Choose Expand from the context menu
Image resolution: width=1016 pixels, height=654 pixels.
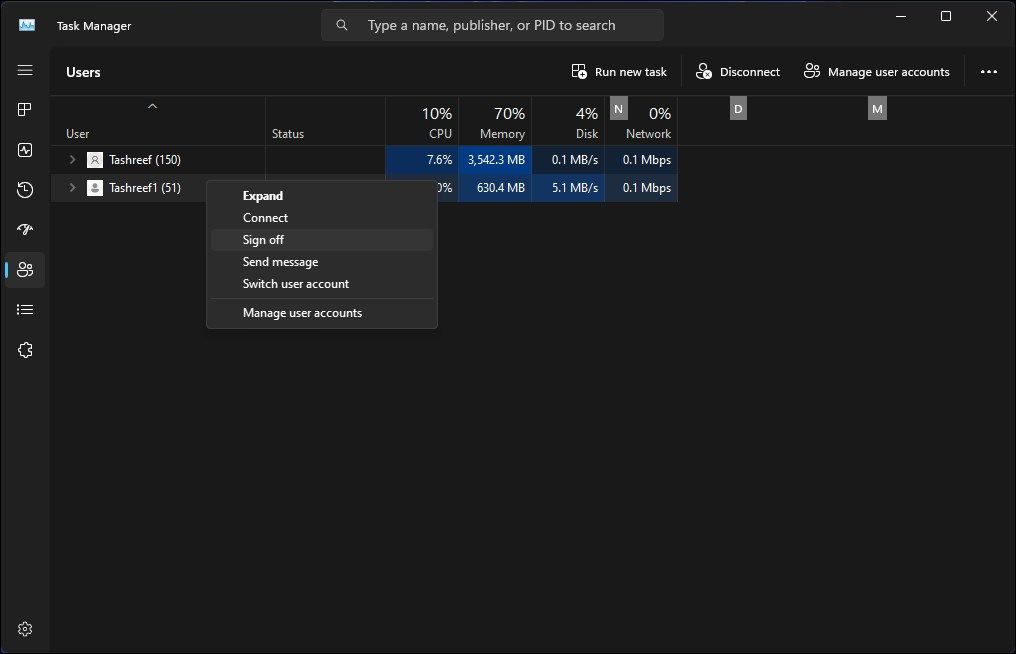[x=262, y=195]
